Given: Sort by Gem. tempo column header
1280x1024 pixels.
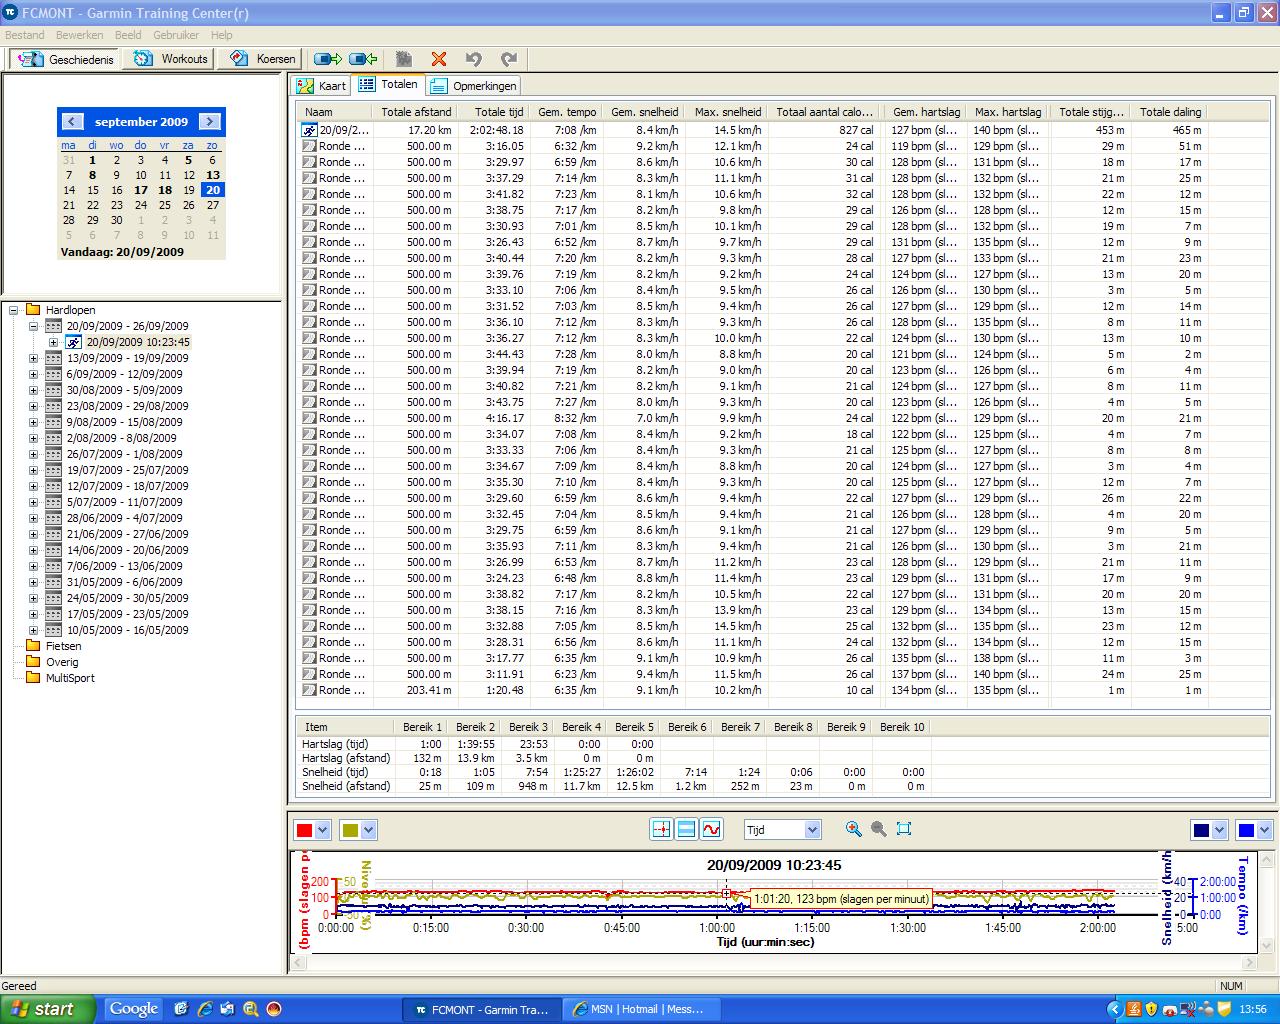Looking at the screenshot, I should [566, 112].
